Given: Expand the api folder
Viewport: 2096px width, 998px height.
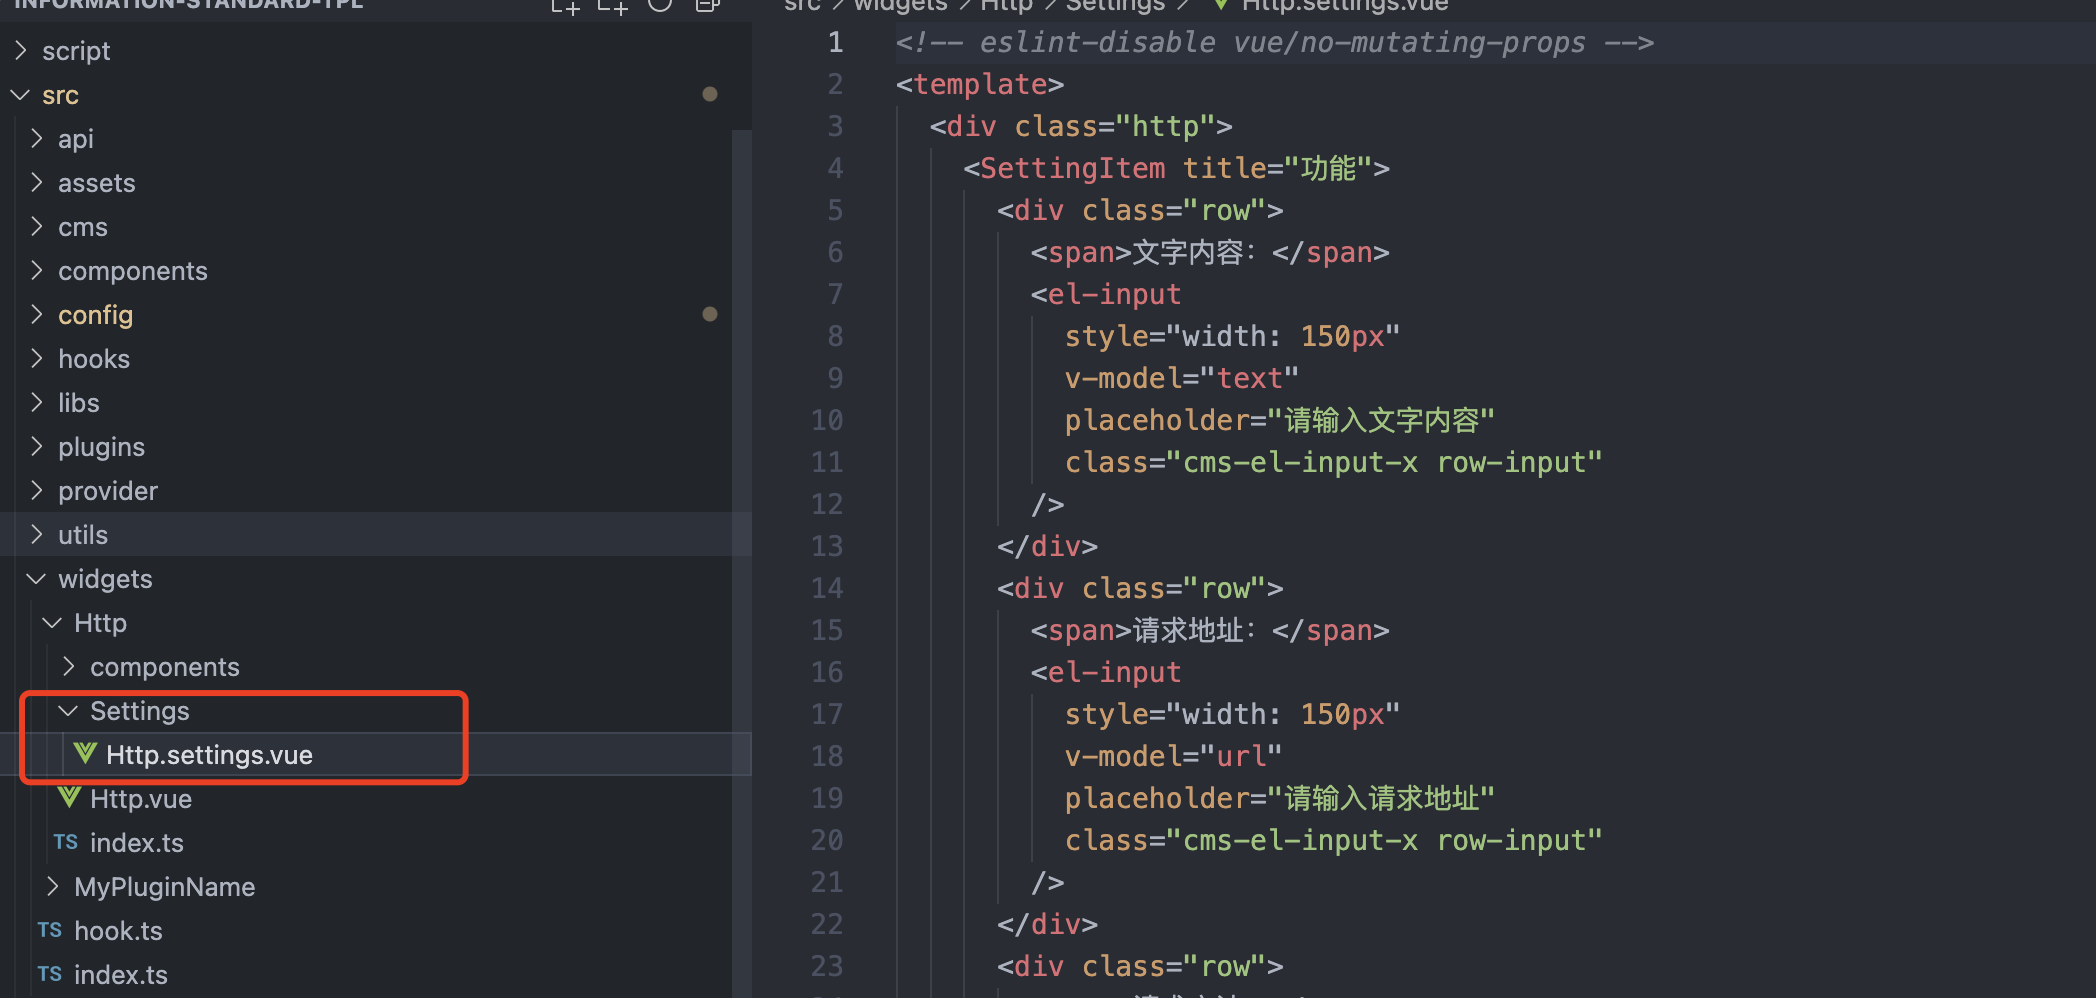Looking at the screenshot, I should 37,139.
